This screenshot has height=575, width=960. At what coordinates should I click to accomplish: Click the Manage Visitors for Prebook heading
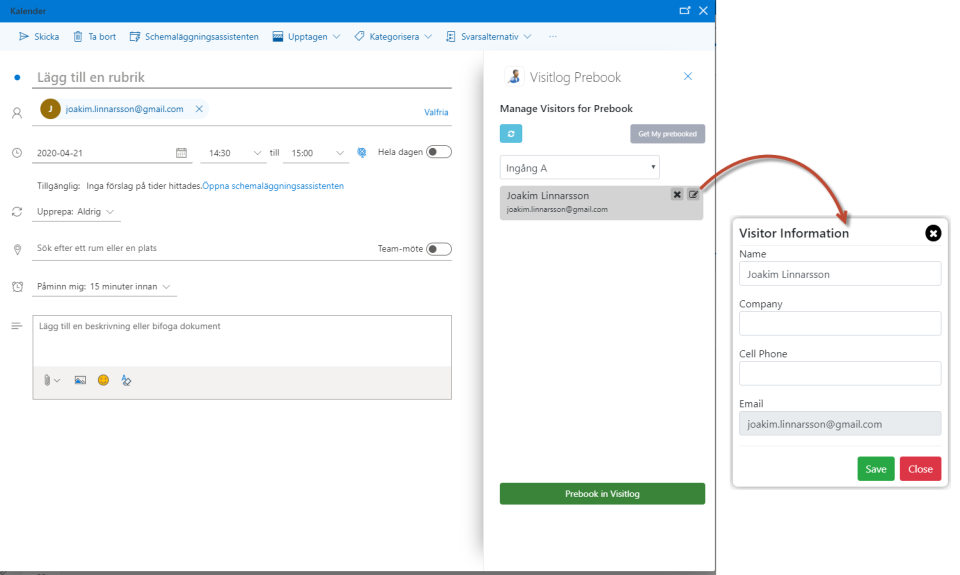click(x=566, y=108)
